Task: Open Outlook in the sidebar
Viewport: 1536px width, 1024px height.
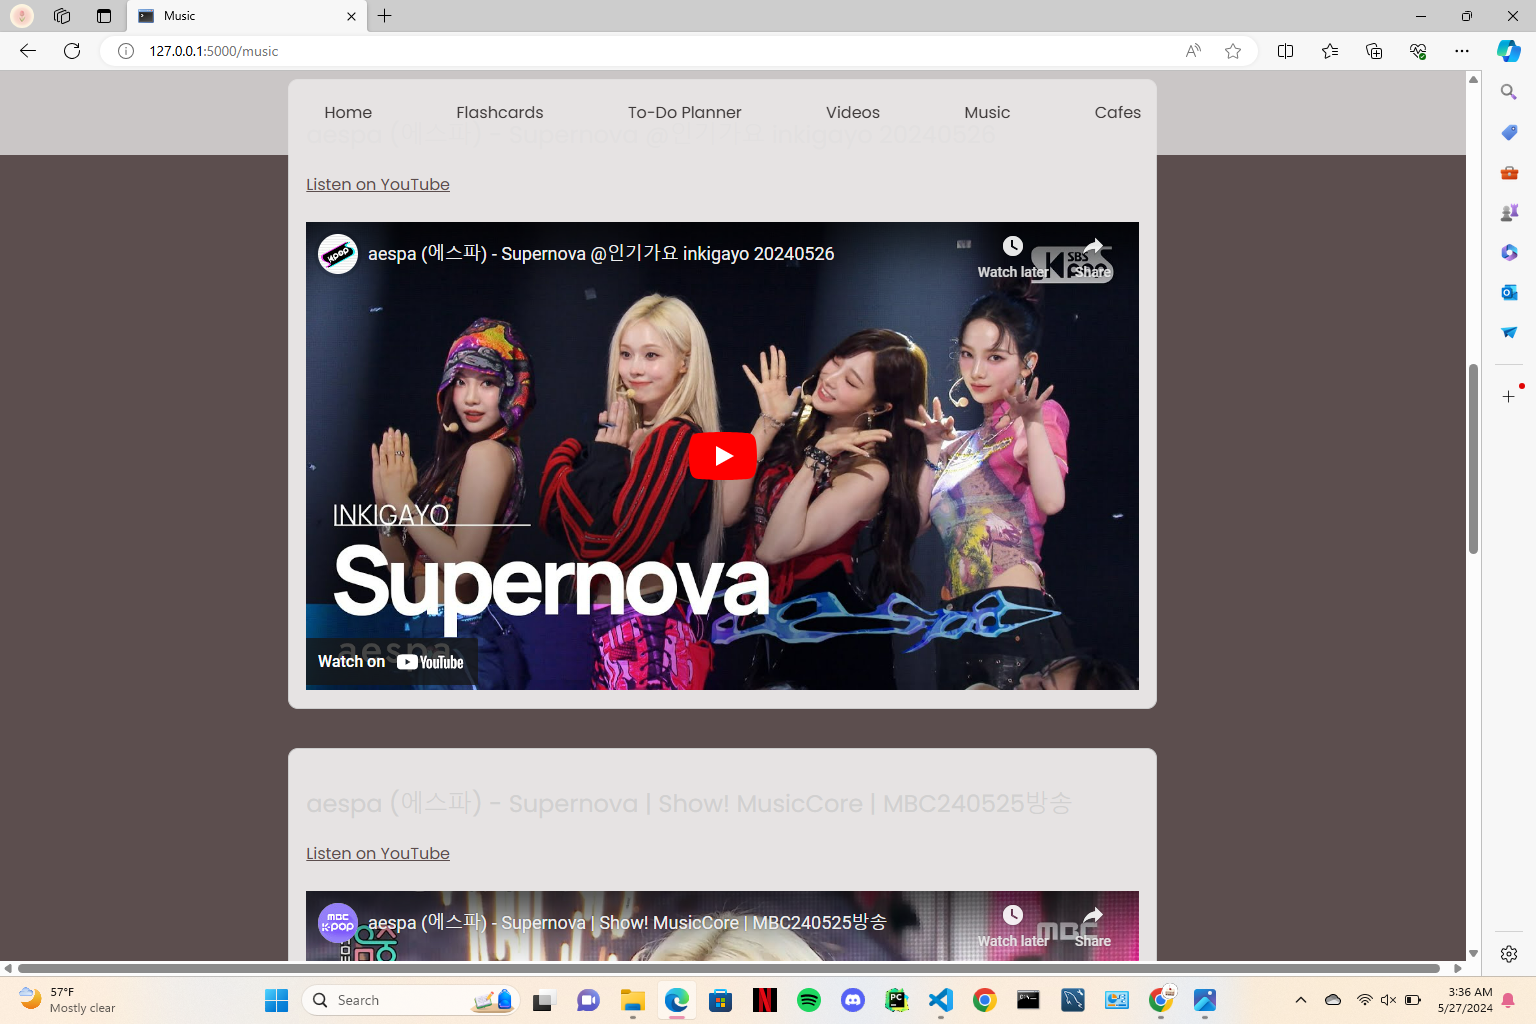Action: coord(1509,292)
